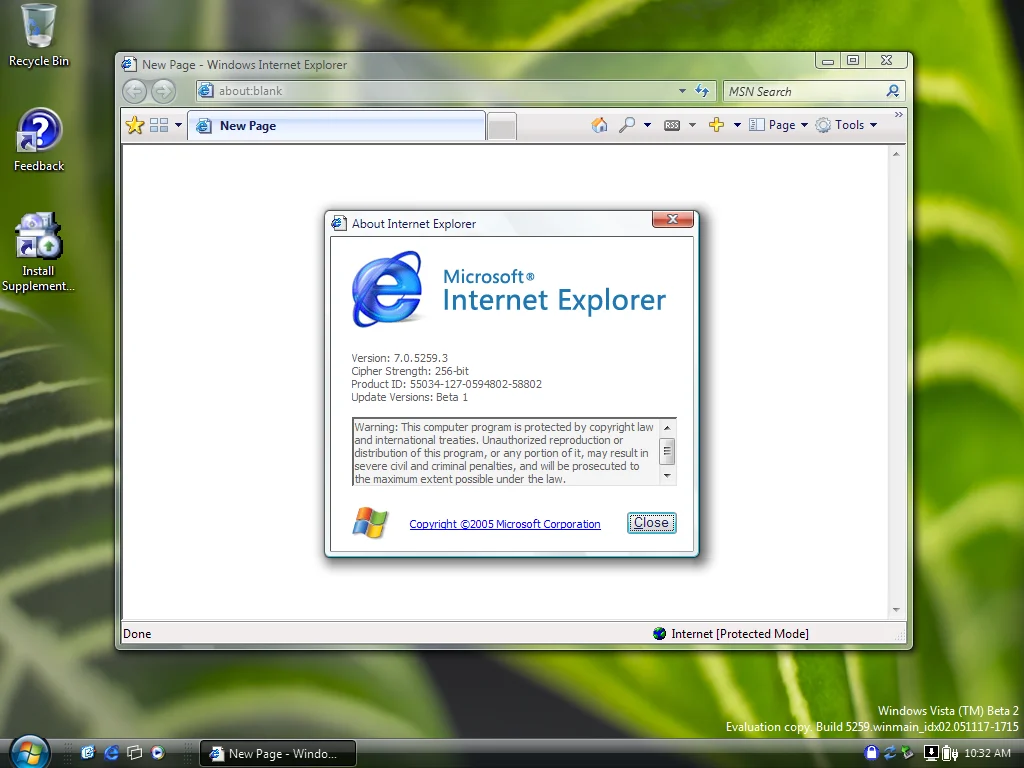
Task: Open the Tools menu dropdown
Action: pyautogui.click(x=846, y=125)
